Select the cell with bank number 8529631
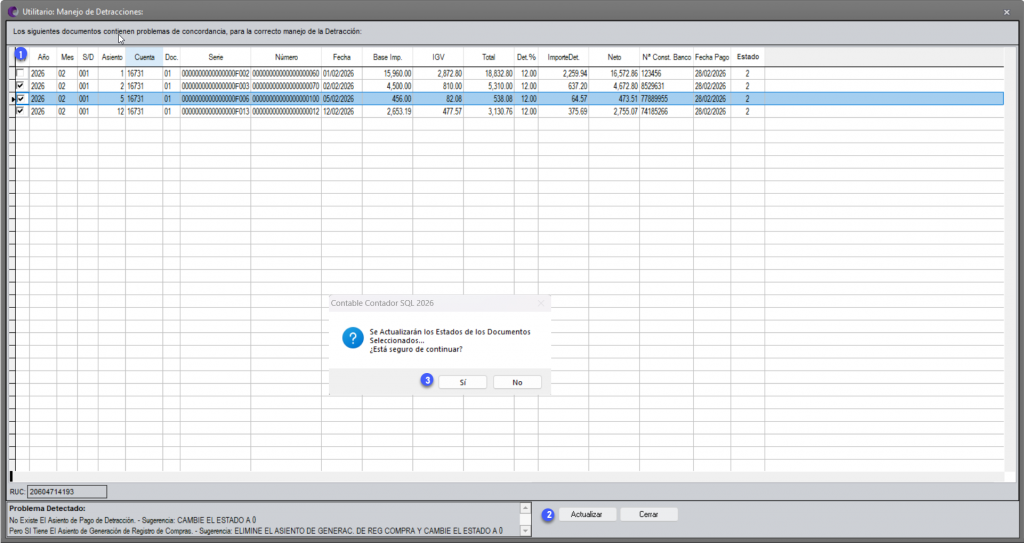Viewport: 1024px width, 543px height. tap(666, 86)
